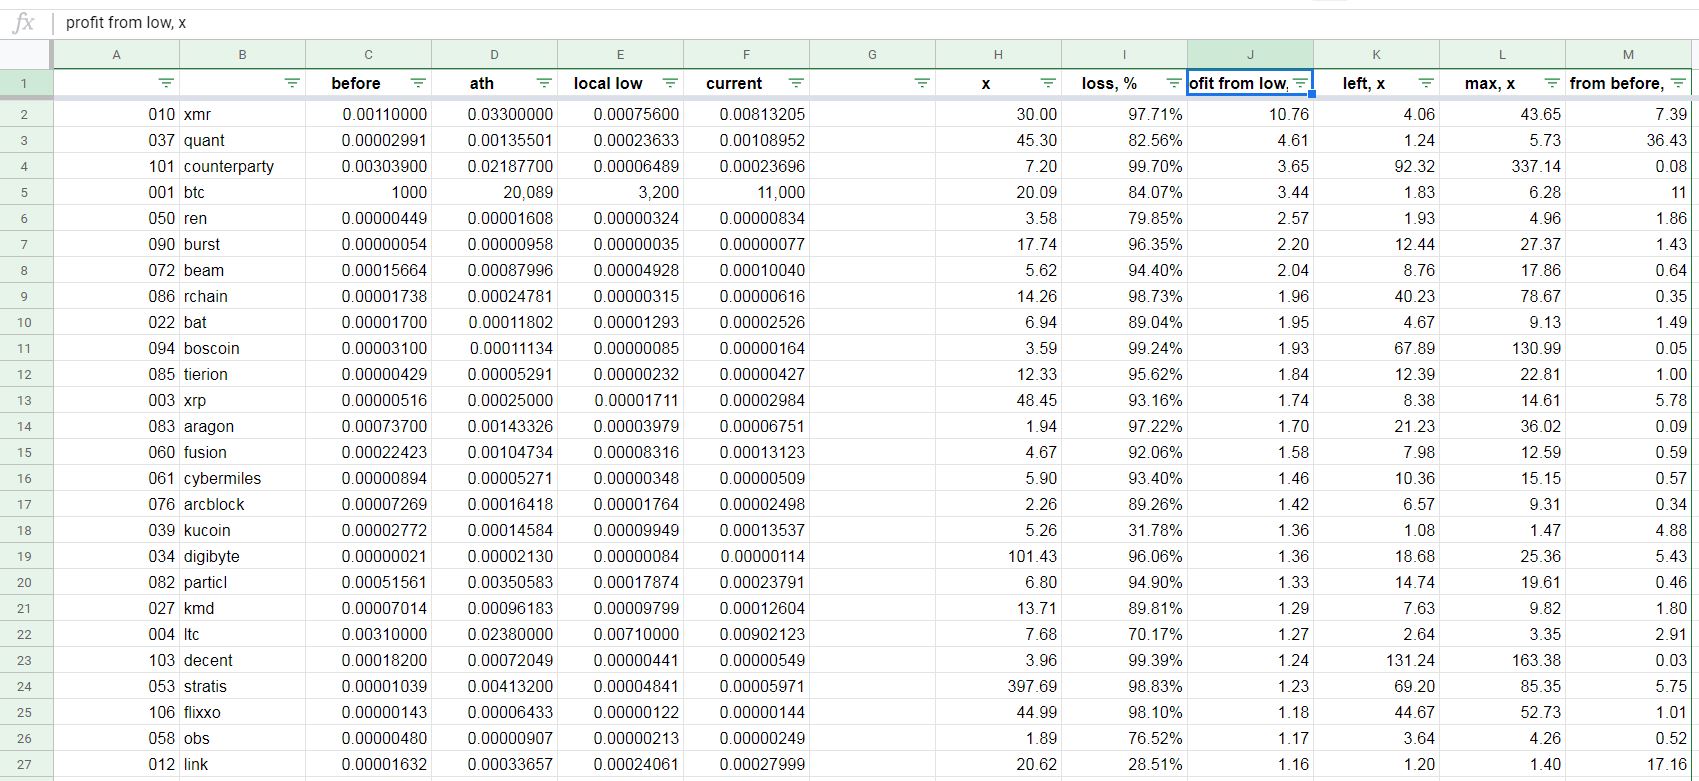Screen dimensions: 1699x781
Task: Open filter dropdown in empty column G
Action: click(922, 83)
